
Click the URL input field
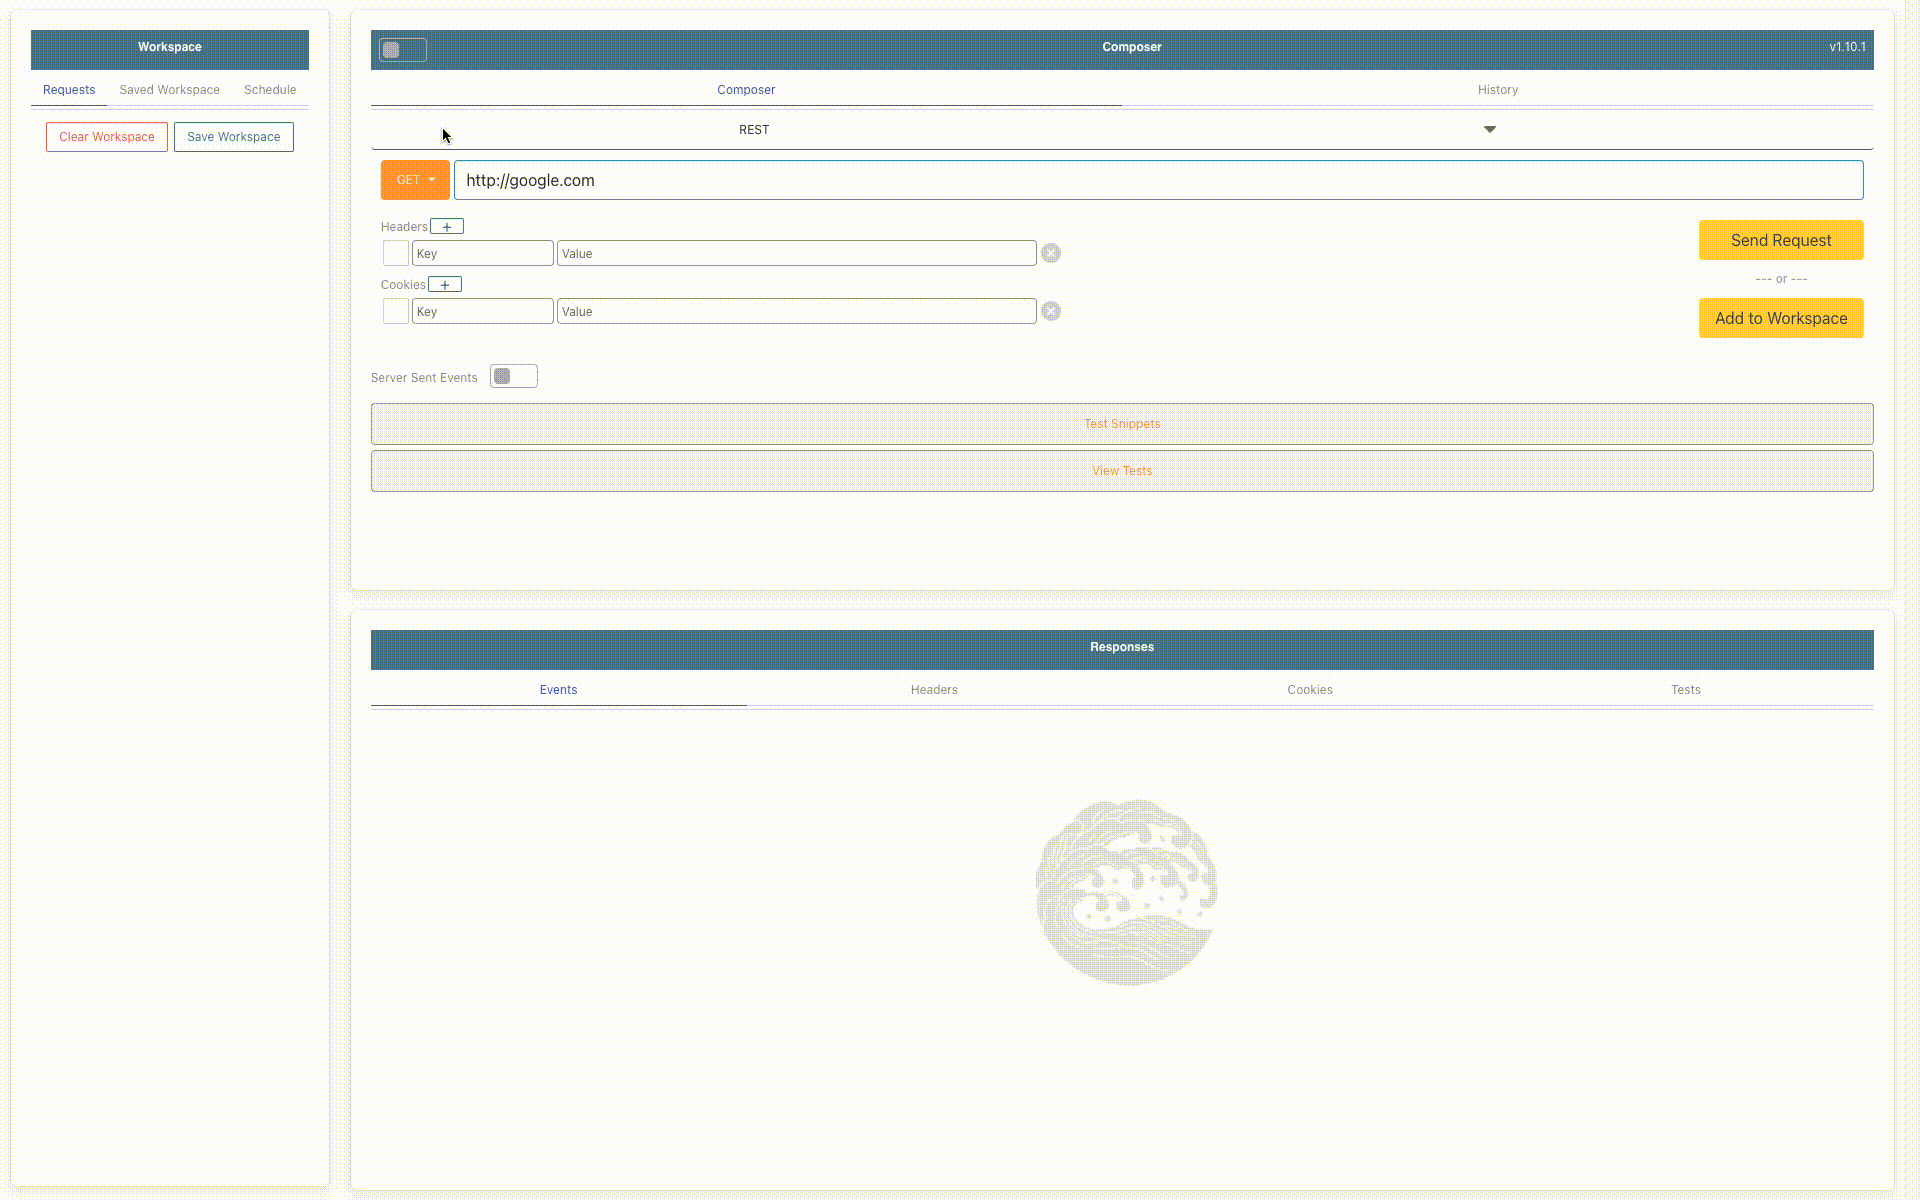point(1158,181)
